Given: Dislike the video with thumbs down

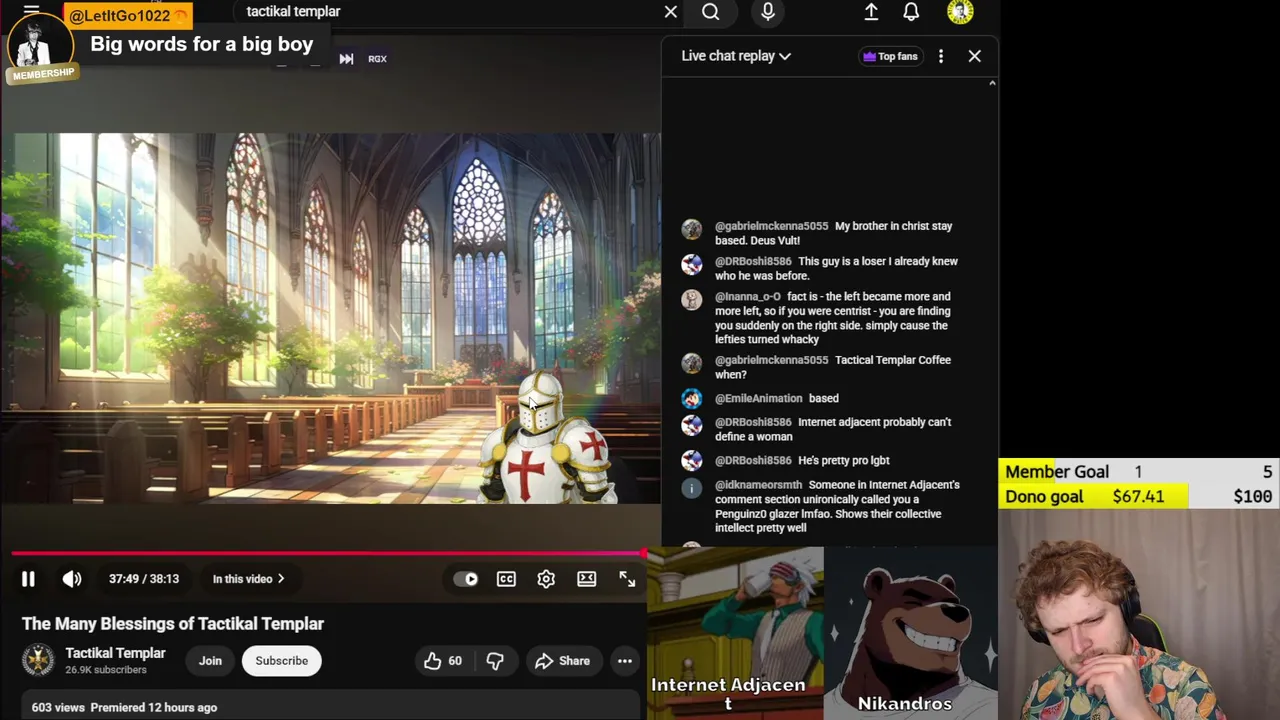Looking at the screenshot, I should coord(495,661).
